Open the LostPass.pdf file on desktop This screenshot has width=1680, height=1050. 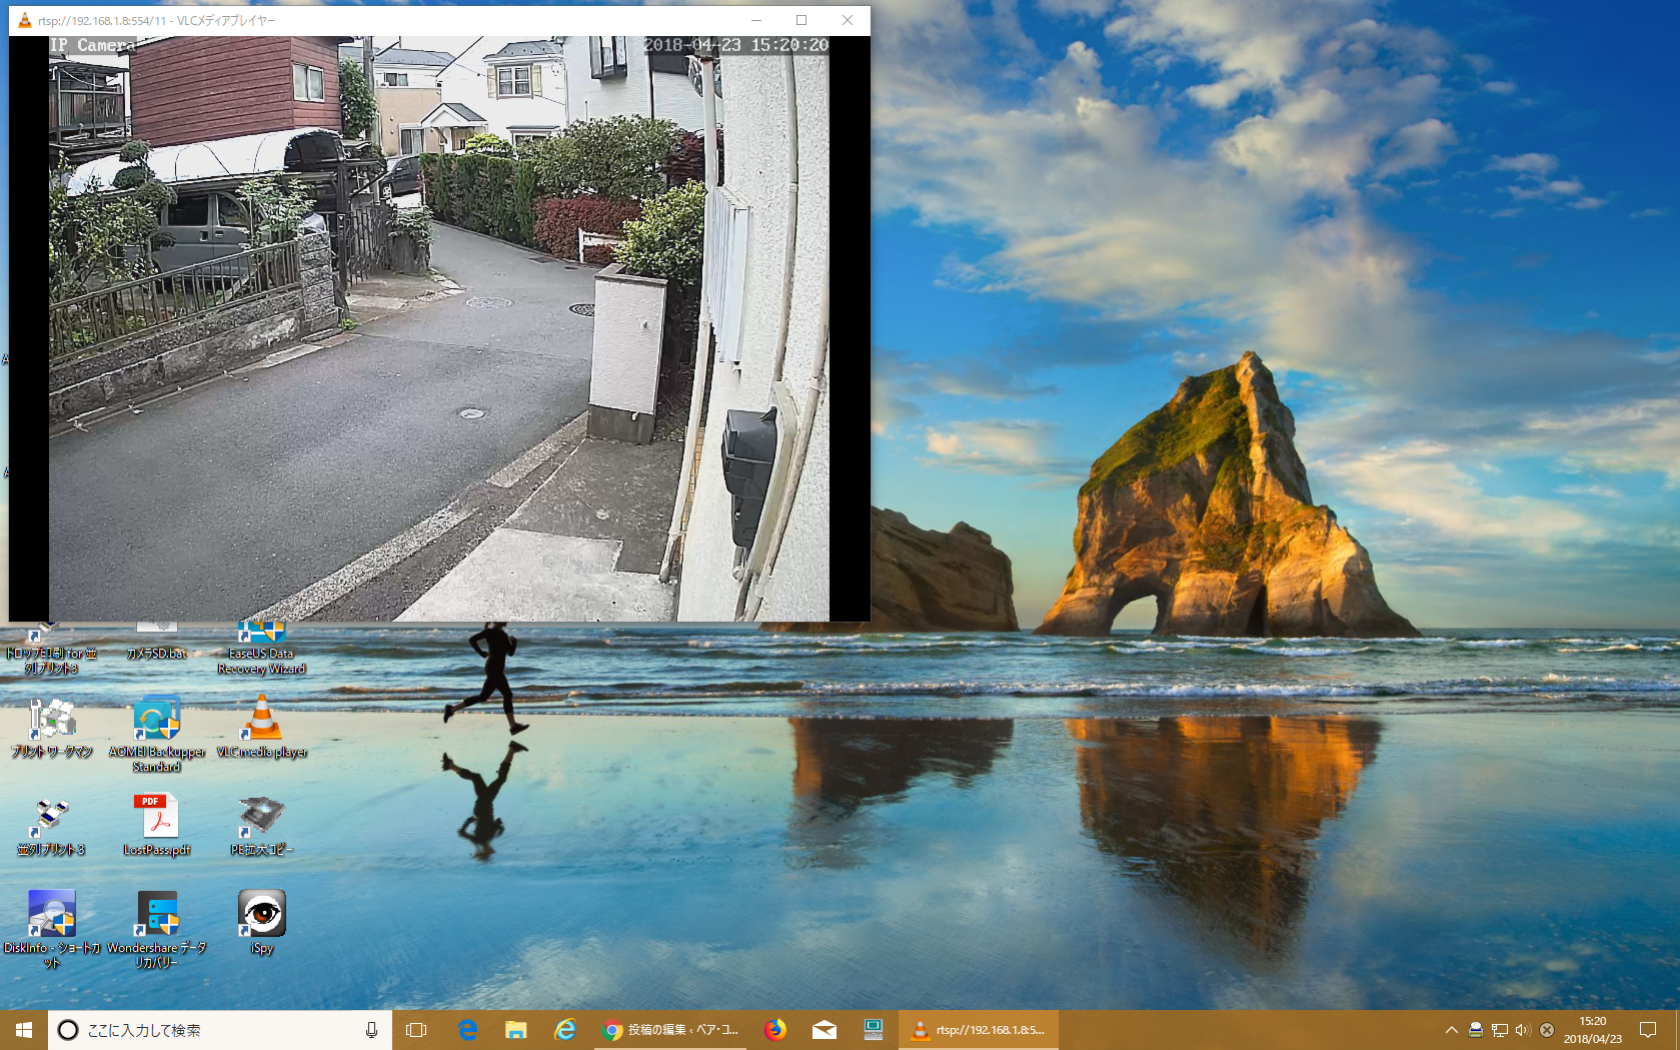(157, 818)
